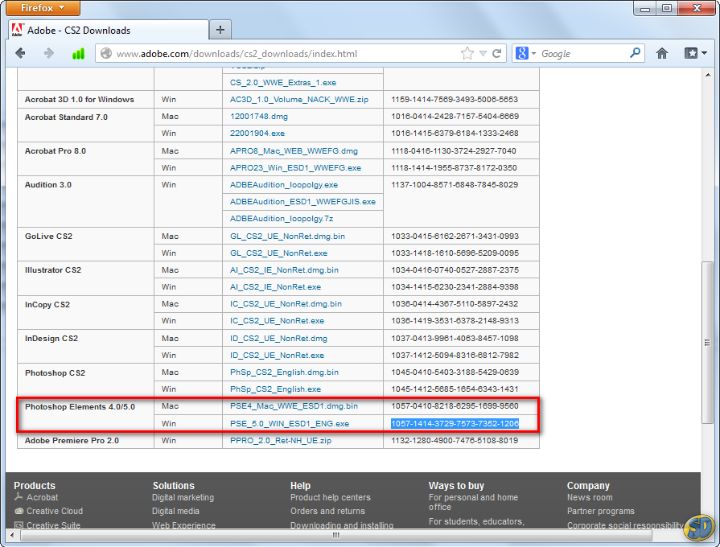
Task: Open the Acrobat footer link
Action: (42, 497)
